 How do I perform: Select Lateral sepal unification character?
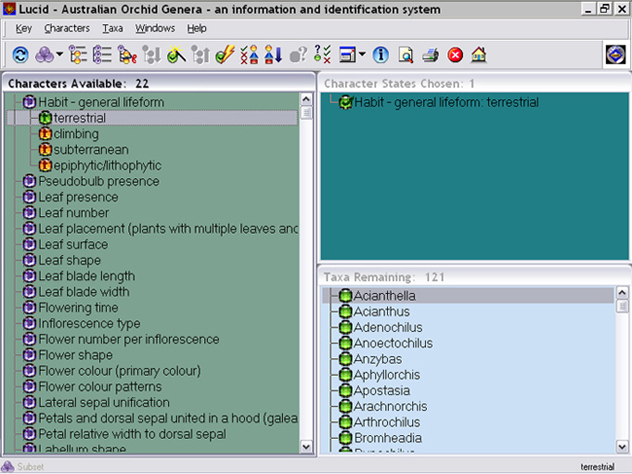(x=104, y=402)
